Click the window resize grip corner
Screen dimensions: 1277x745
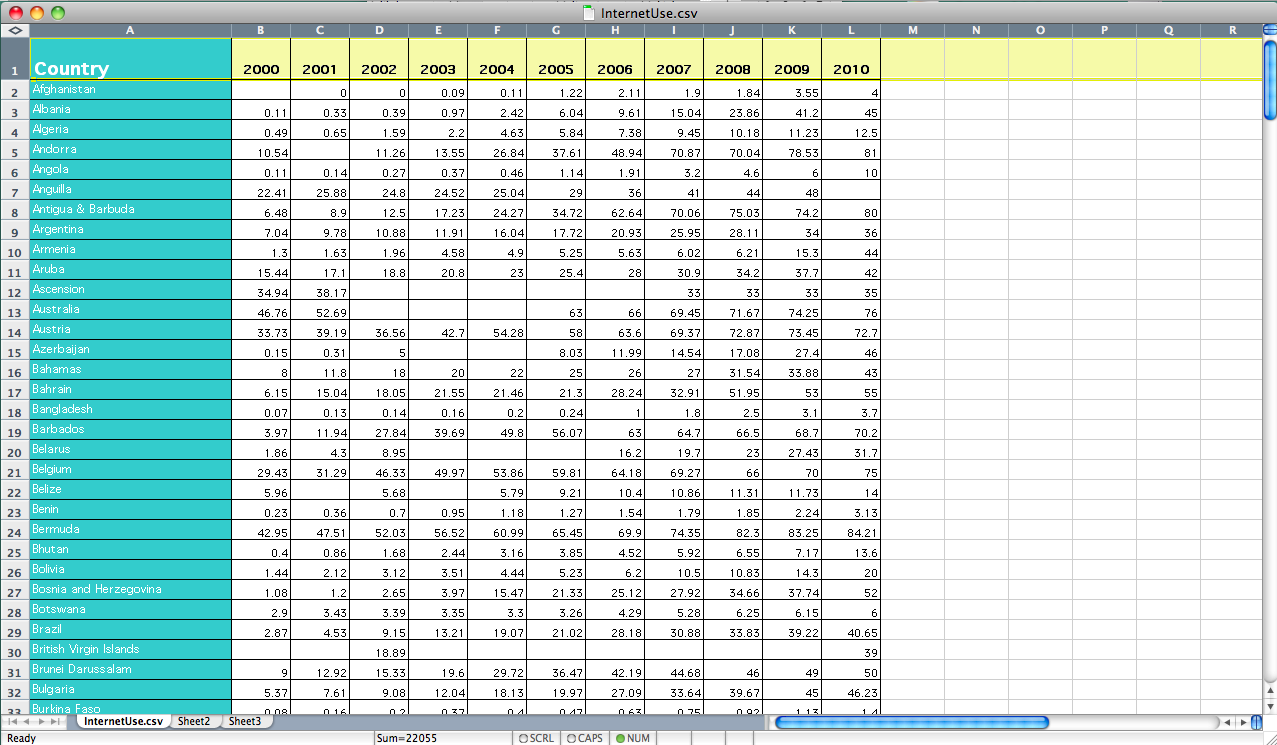(x=1269, y=737)
